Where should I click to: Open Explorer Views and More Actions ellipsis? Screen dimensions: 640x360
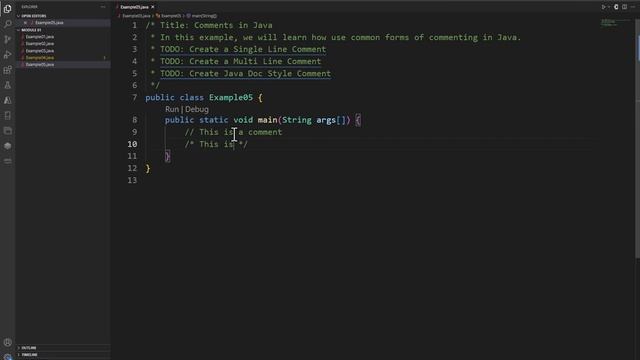[x=103, y=7]
